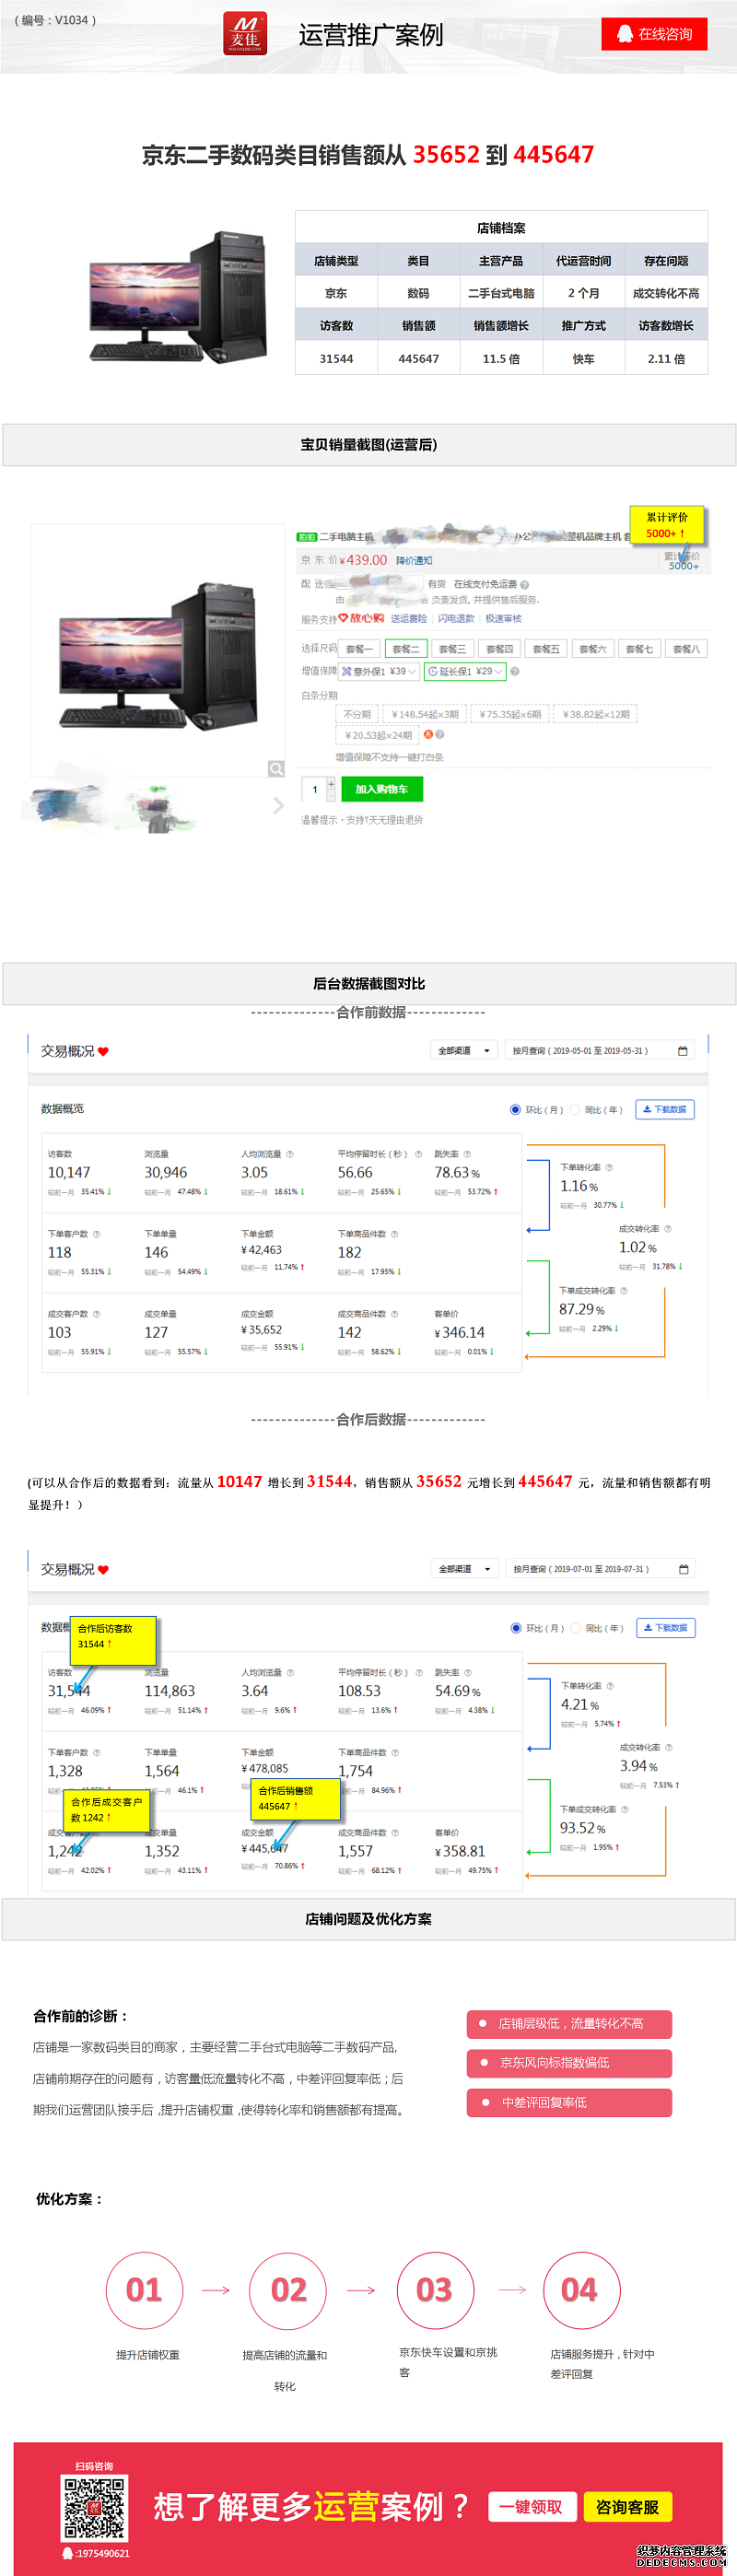This screenshot has width=737, height=2576.
Task: Click 人均浏览量 help icon in the May panel
Action: coord(290,1154)
